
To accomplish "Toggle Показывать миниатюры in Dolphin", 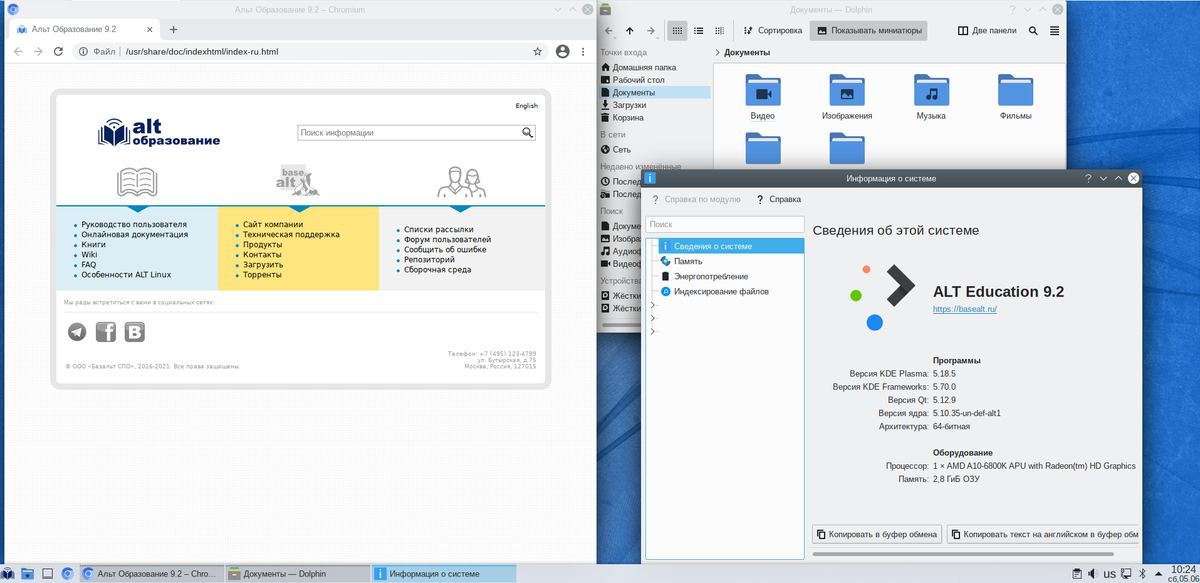I will [x=869, y=31].
